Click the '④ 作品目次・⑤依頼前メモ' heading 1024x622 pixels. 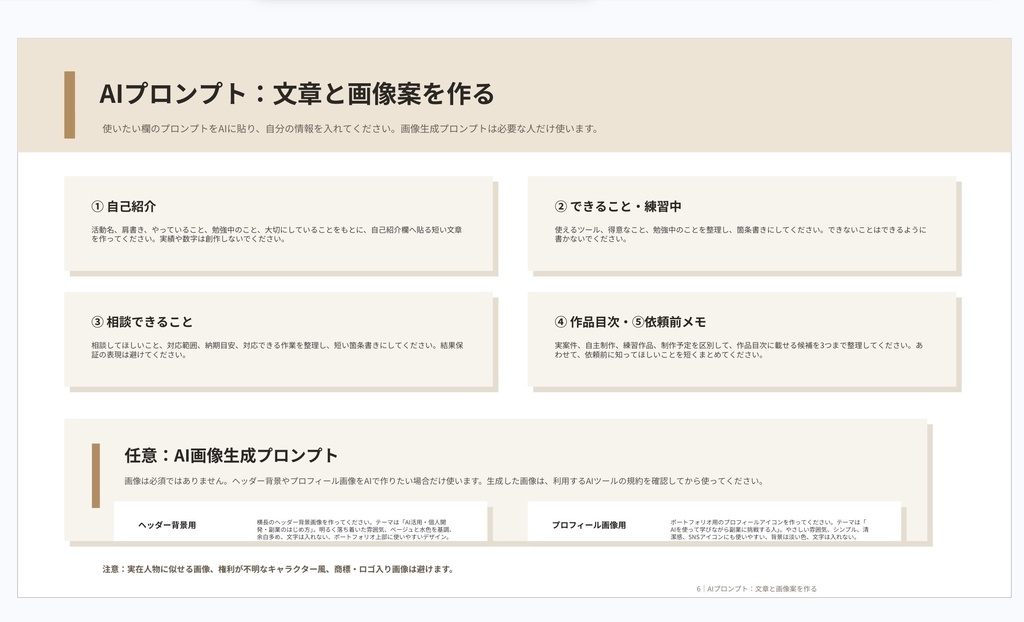pyautogui.click(x=630, y=322)
